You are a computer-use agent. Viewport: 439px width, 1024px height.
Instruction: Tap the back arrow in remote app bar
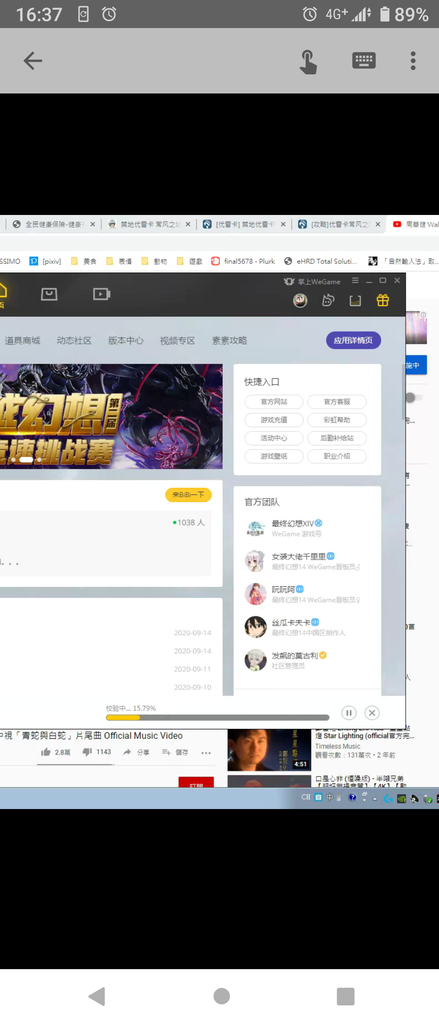32,61
